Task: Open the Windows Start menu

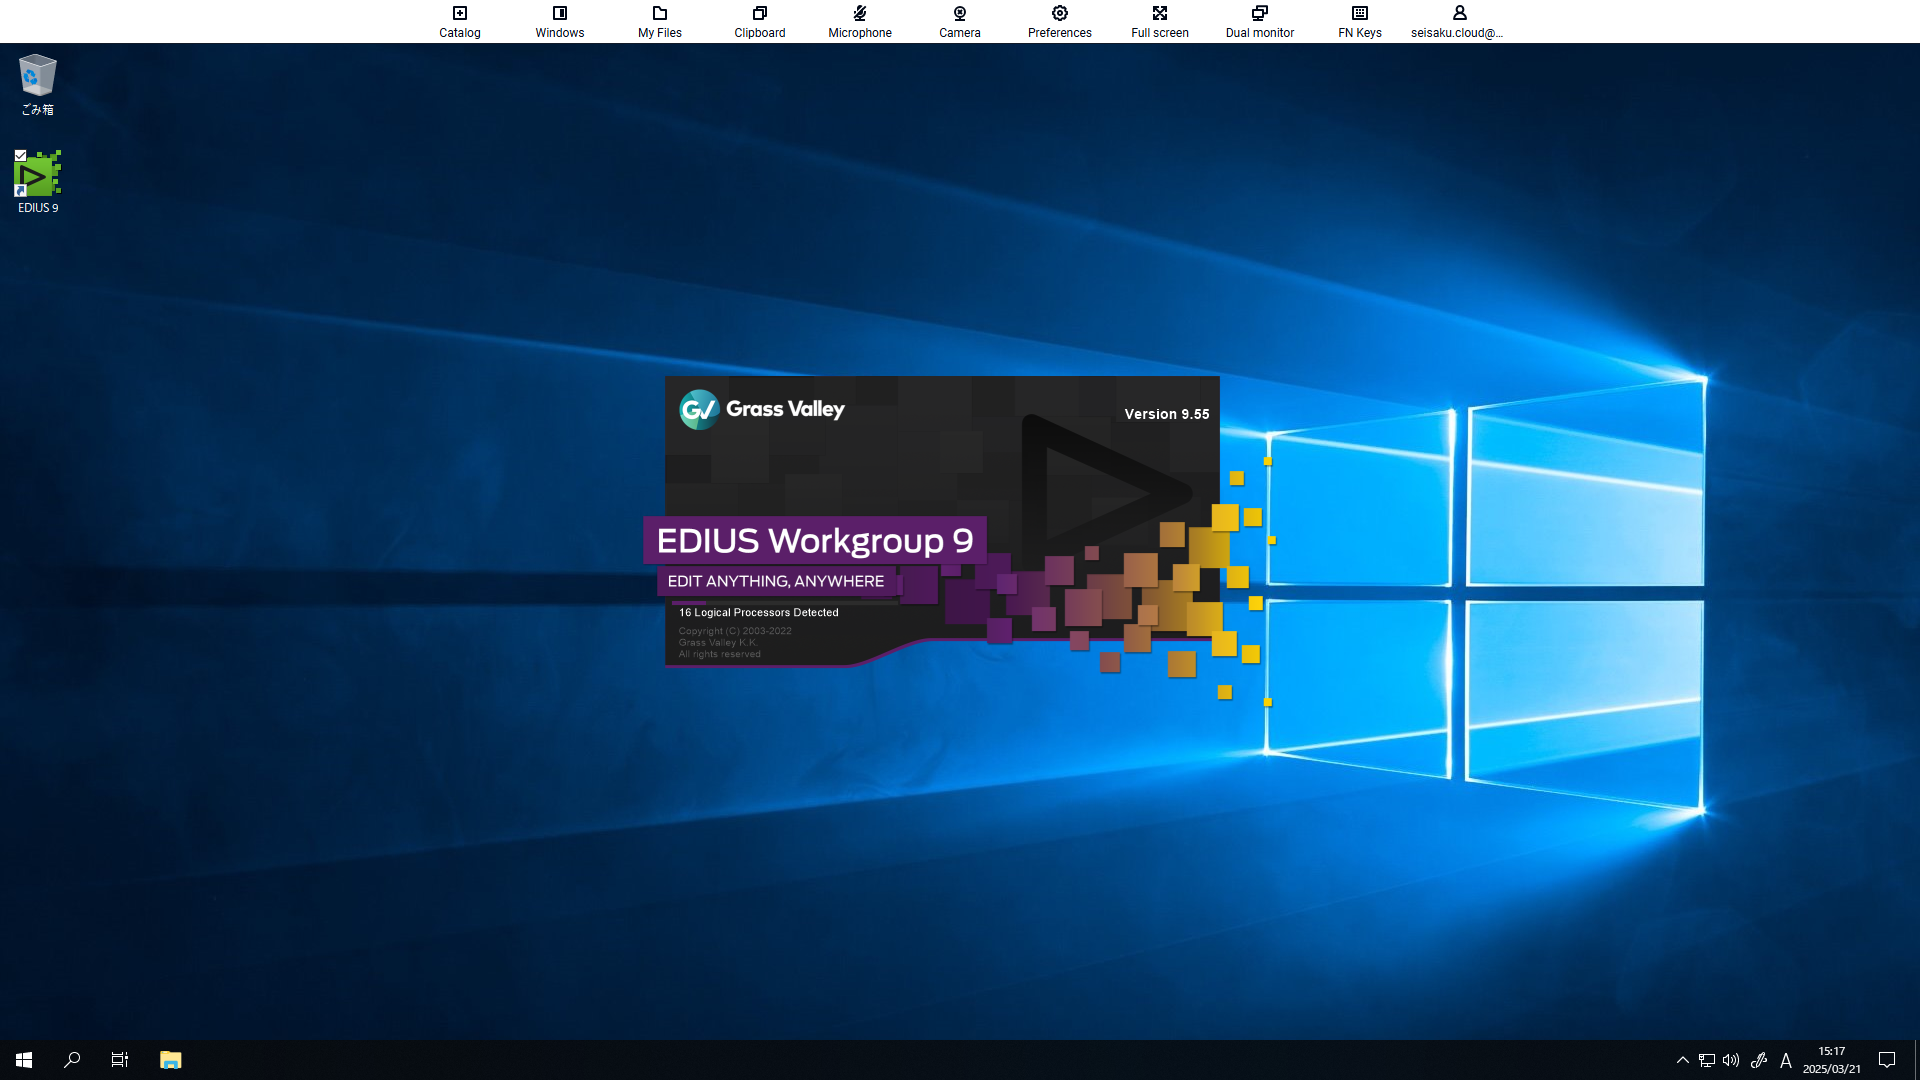Action: point(24,1060)
